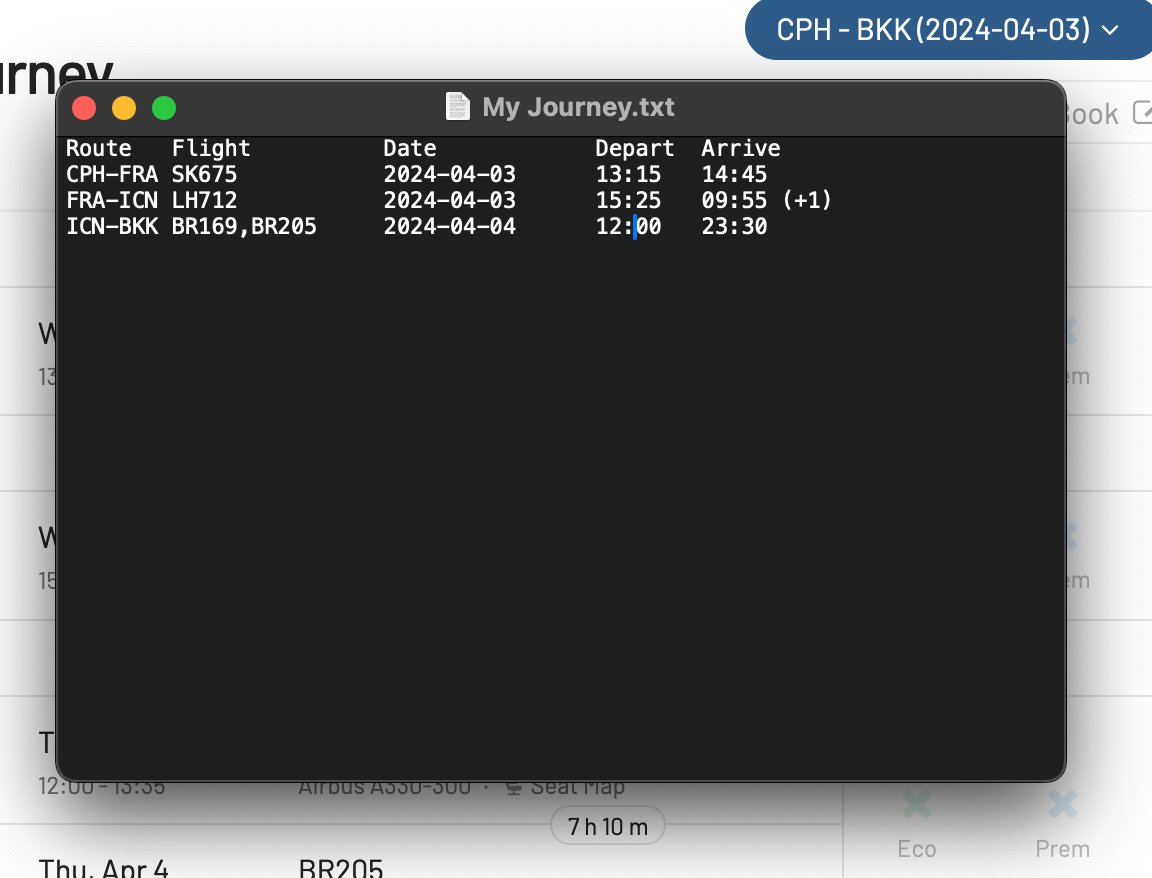Image resolution: width=1152 pixels, height=878 pixels.
Task: Click the Book external link icon
Action: 1141,113
